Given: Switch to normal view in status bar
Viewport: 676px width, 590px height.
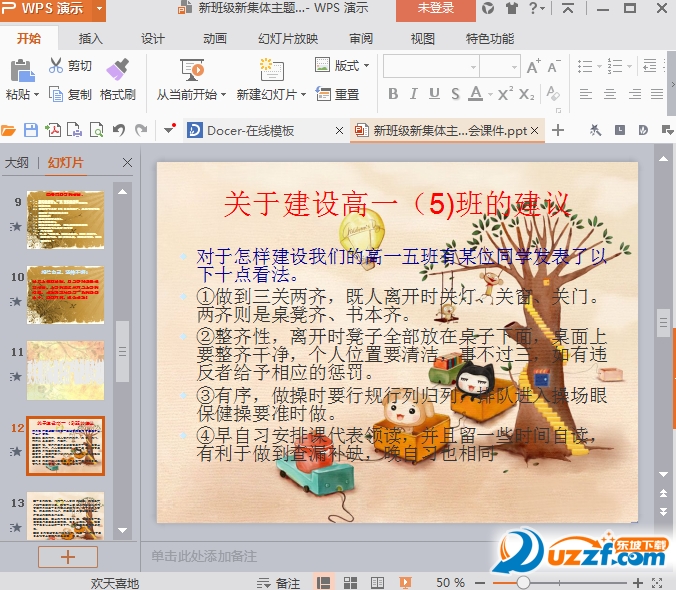Looking at the screenshot, I should click(323, 583).
